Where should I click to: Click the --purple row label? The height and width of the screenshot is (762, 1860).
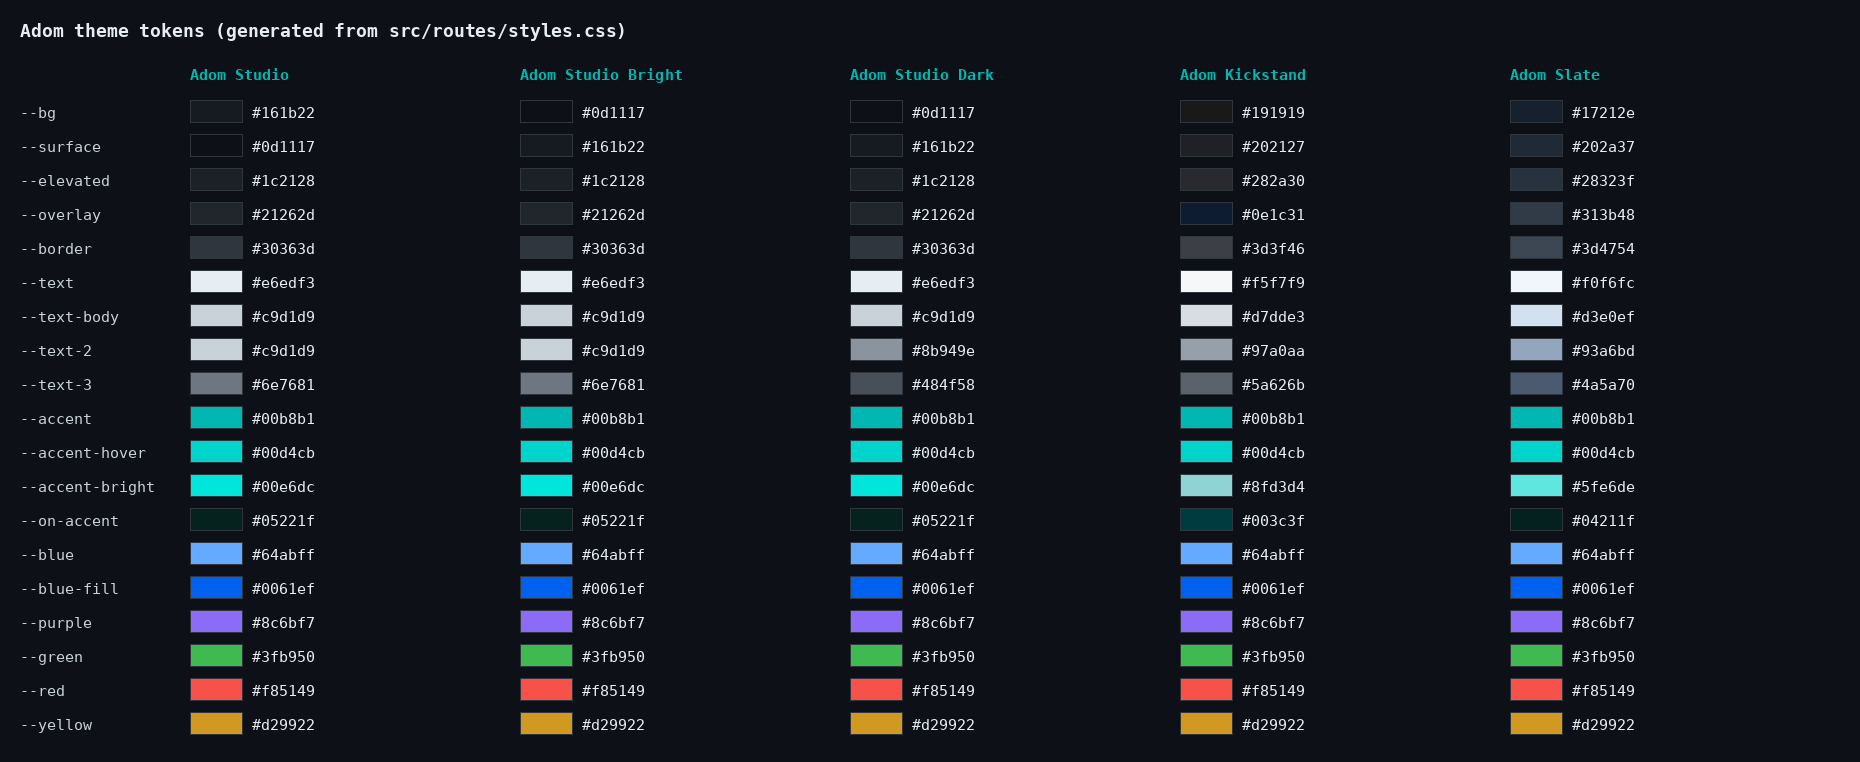point(56,623)
